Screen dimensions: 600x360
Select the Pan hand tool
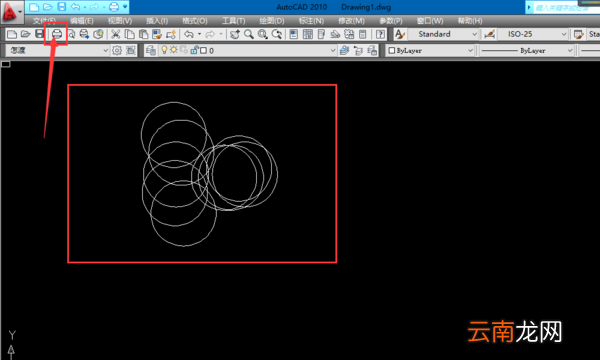coord(235,34)
